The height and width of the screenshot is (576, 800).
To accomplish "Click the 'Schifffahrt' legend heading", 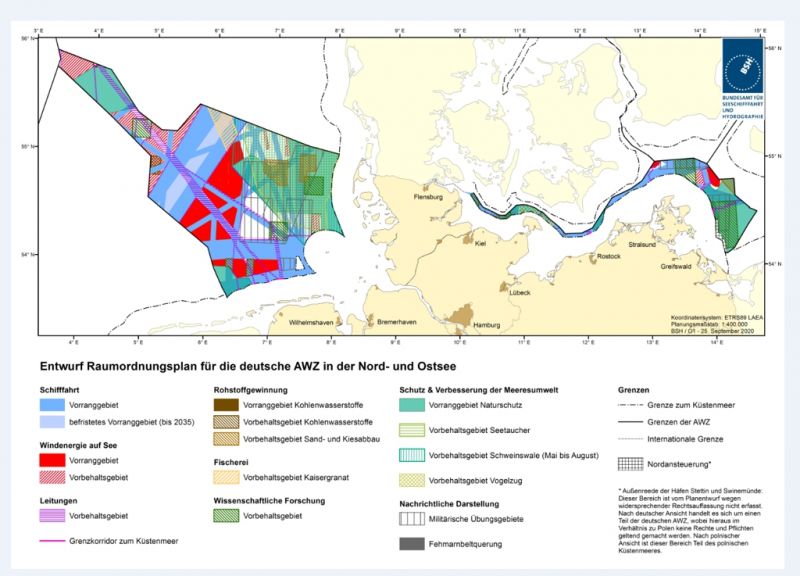I will point(60,390).
